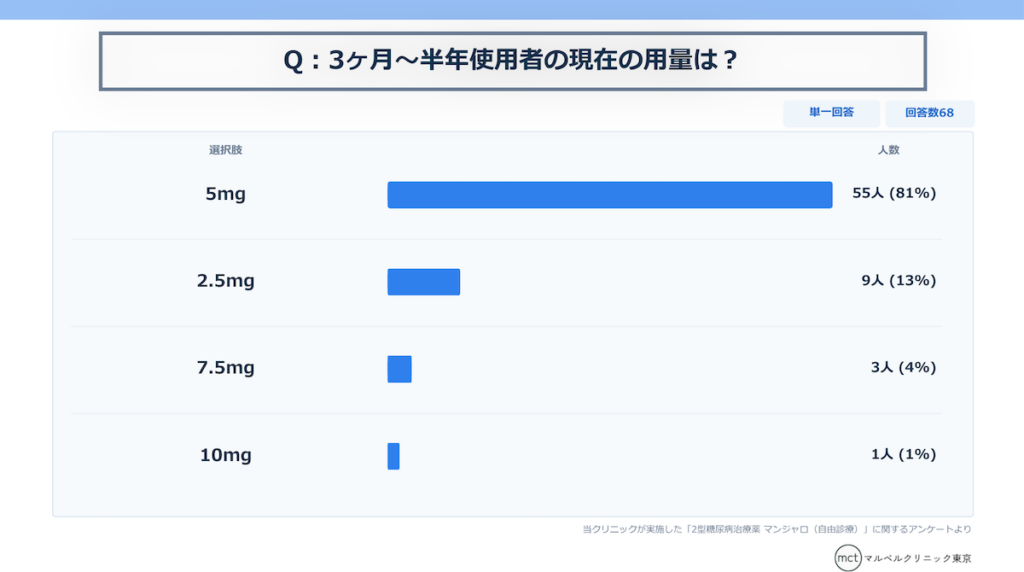Screen dimensions: 1024x572
Task: Click the survey source footnote text
Action: (776, 529)
